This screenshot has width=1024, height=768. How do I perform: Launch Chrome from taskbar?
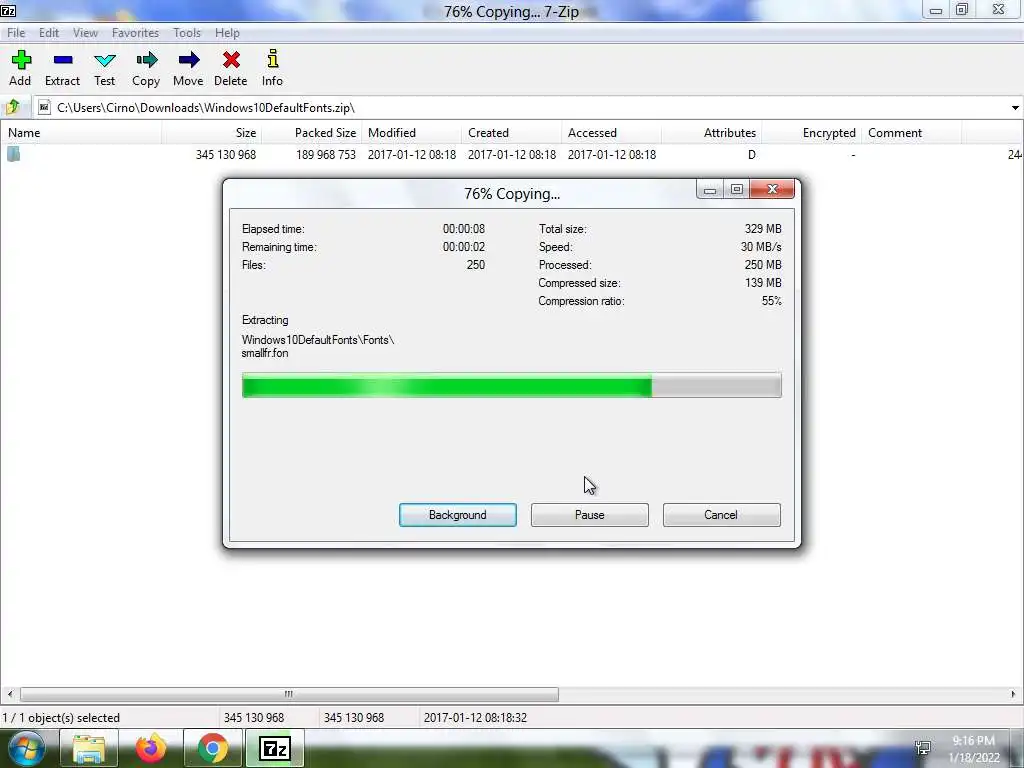pyautogui.click(x=212, y=748)
